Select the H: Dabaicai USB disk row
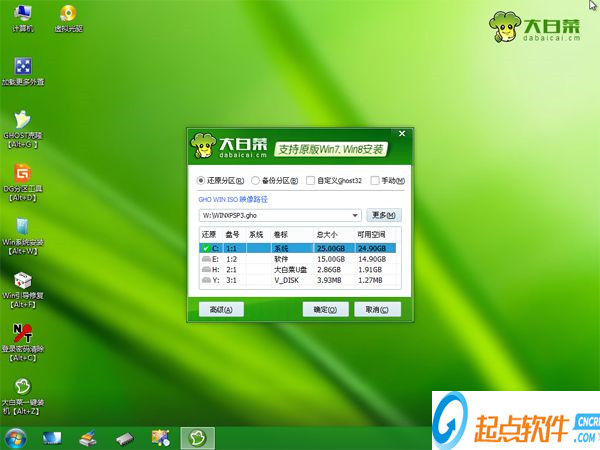The width and height of the screenshot is (600, 450). click(x=298, y=270)
